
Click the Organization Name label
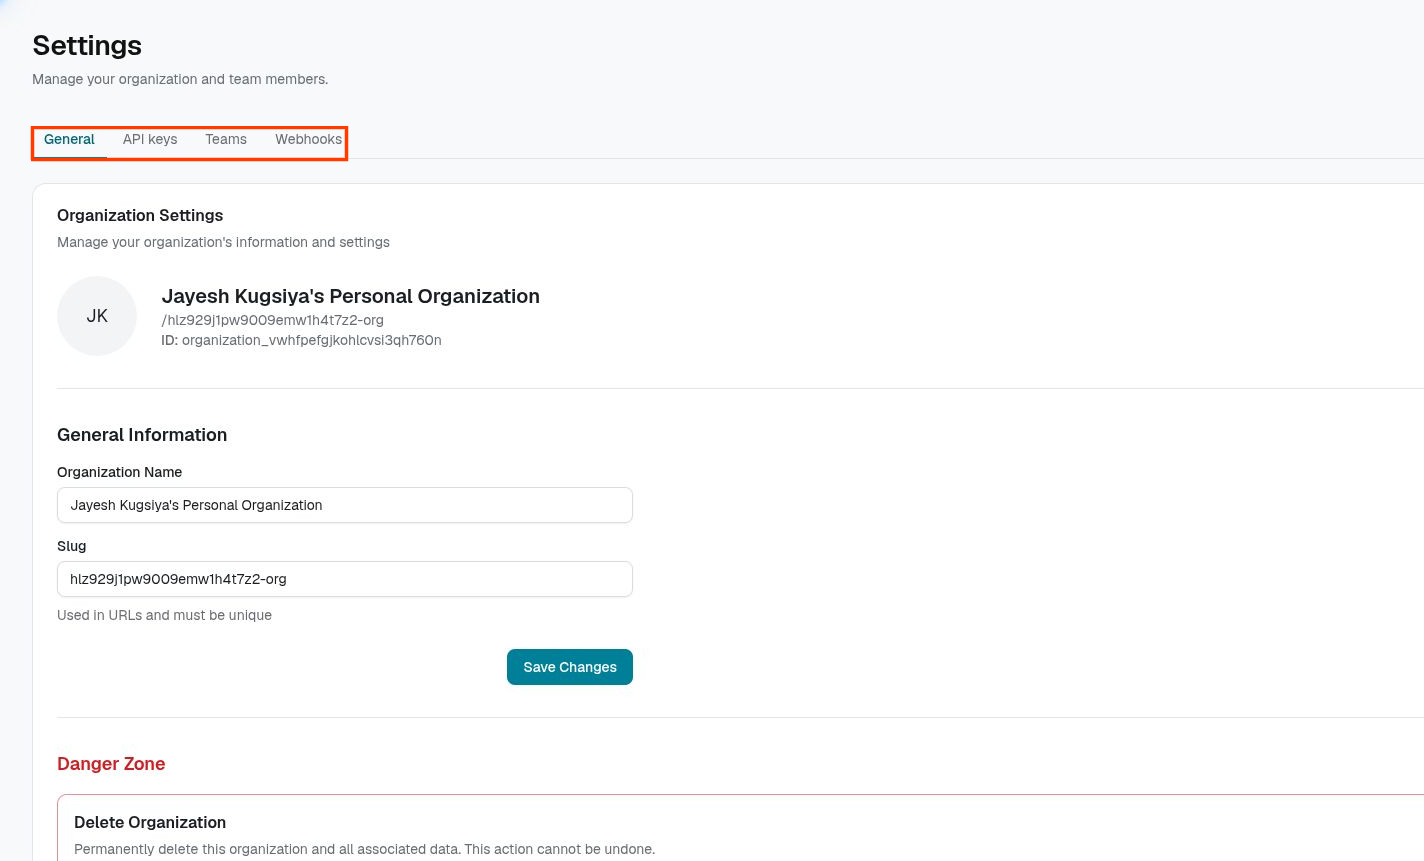(119, 472)
